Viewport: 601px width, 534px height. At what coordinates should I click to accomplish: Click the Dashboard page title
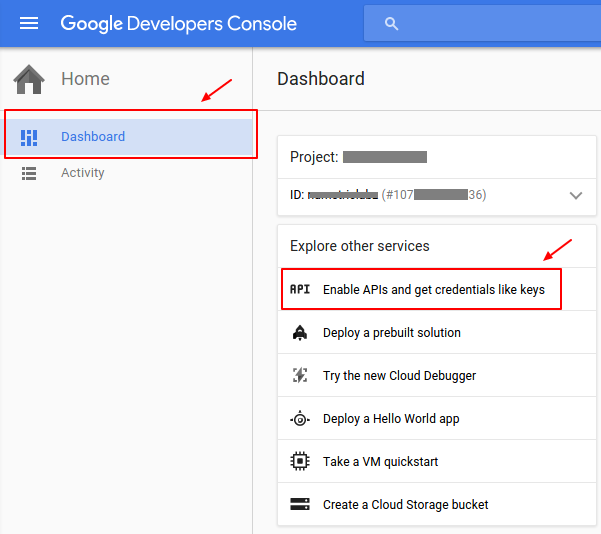[x=321, y=79]
